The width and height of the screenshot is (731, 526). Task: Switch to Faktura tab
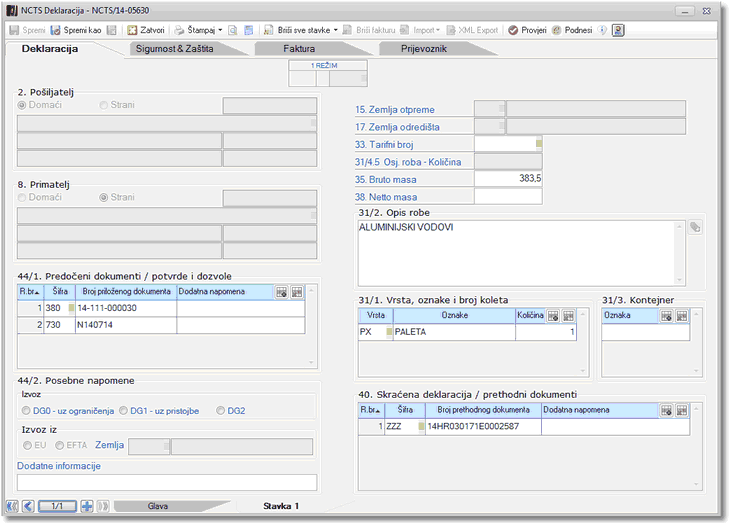[x=299, y=49]
